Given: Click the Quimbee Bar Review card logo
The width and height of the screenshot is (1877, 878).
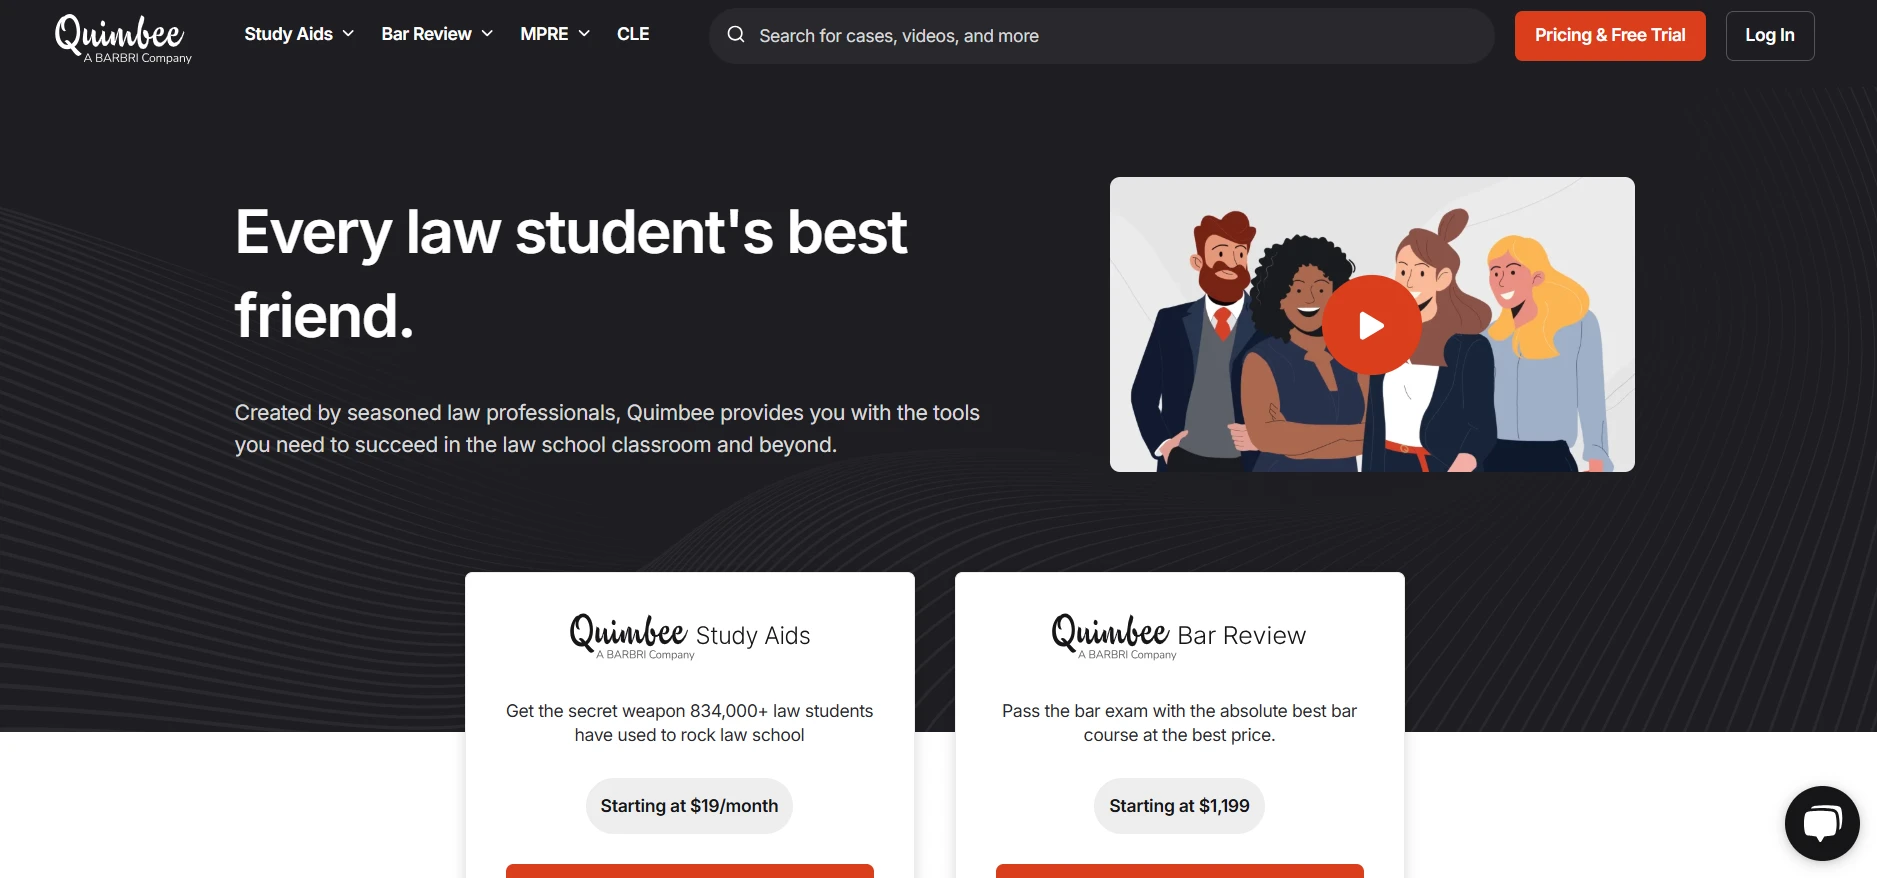Looking at the screenshot, I should pos(1179,636).
